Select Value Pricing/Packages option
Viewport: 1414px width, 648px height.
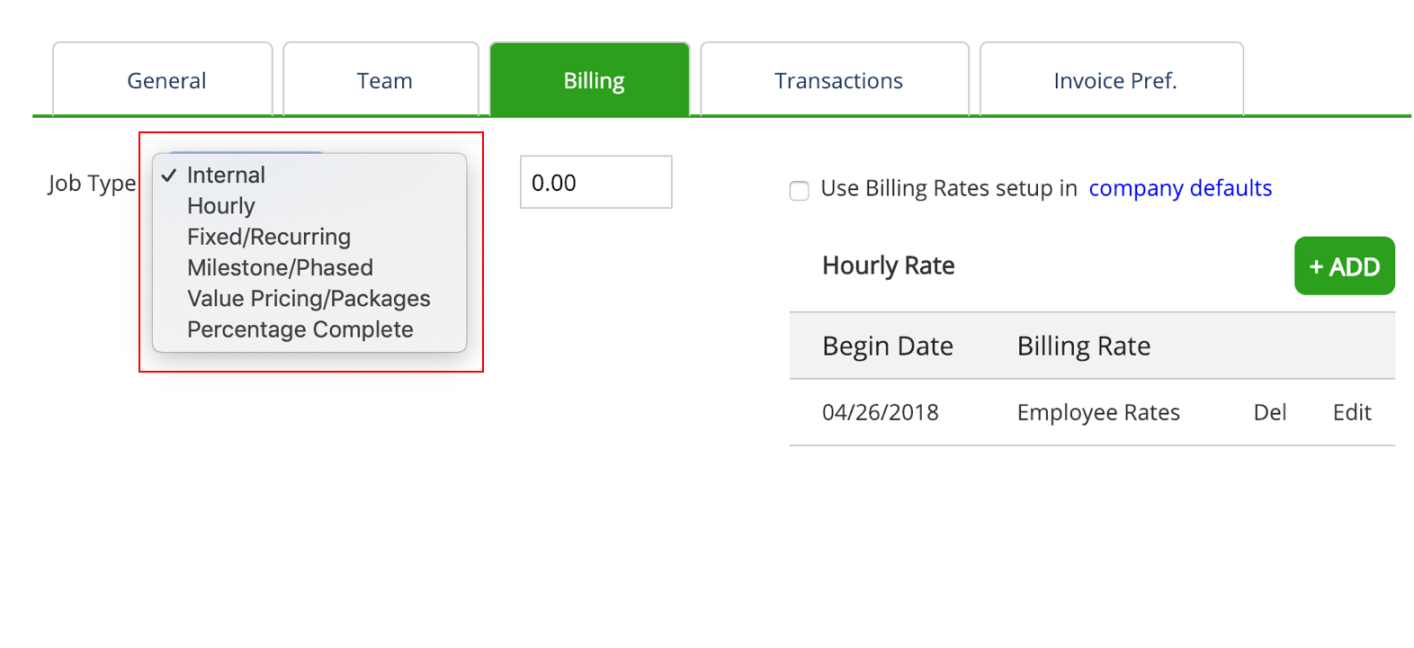pyautogui.click(x=309, y=299)
